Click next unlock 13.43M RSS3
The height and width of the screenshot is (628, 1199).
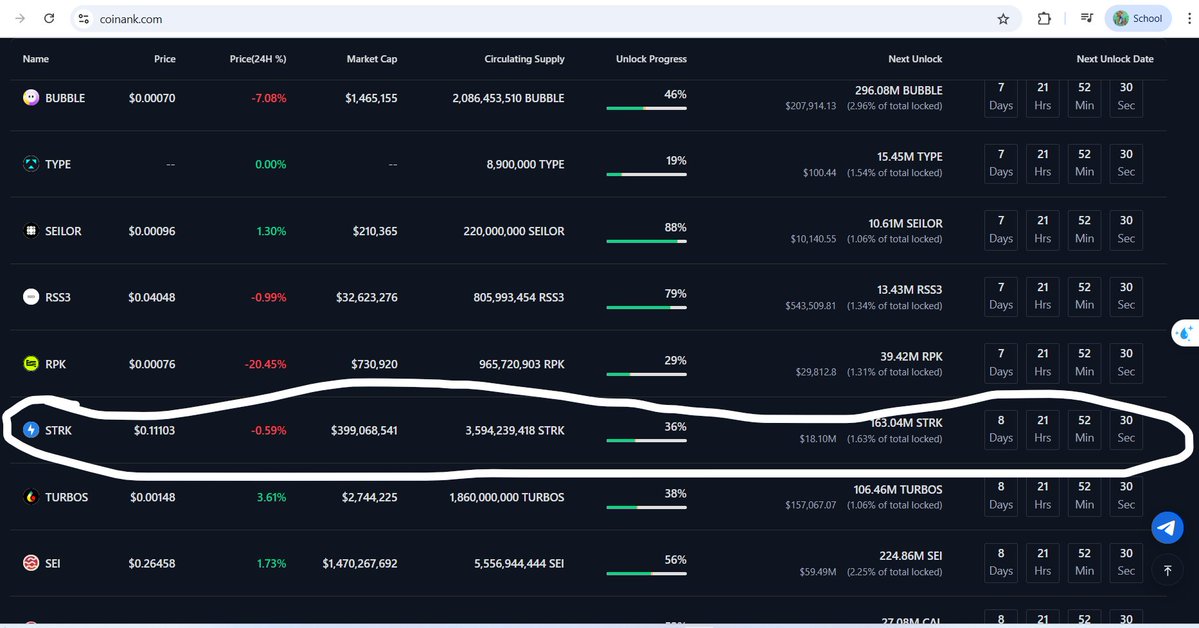coord(909,289)
